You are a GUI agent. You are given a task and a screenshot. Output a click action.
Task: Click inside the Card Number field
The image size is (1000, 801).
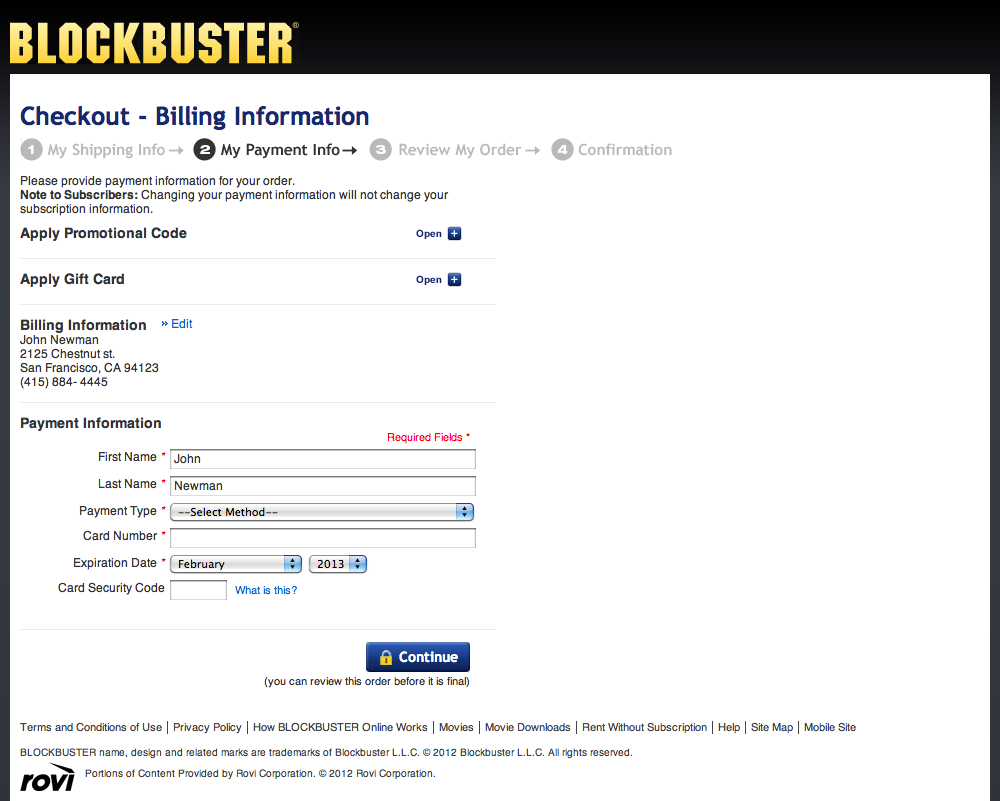pos(322,537)
